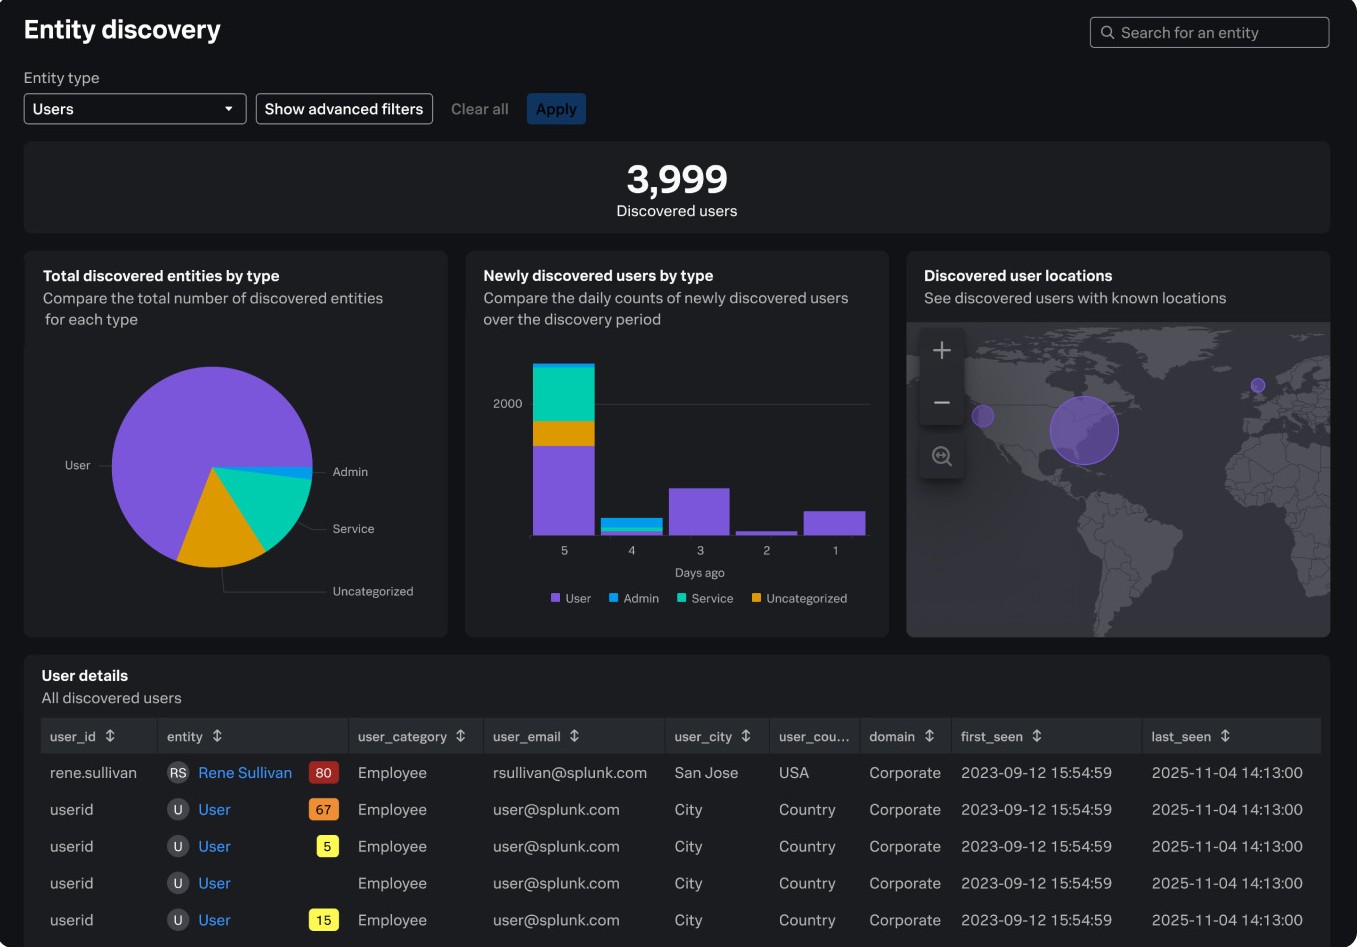Sort table by user_id column arrows
This screenshot has width=1357, height=947.
(110, 736)
